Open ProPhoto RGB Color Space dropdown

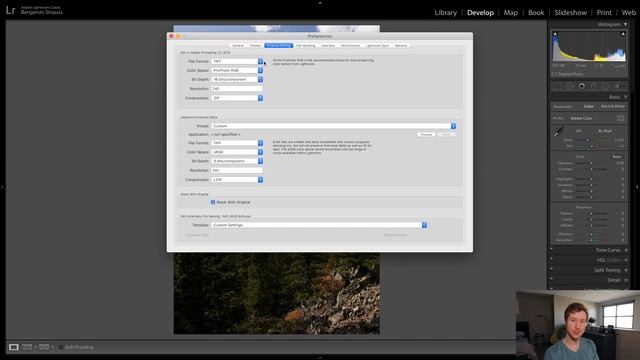tap(237, 70)
